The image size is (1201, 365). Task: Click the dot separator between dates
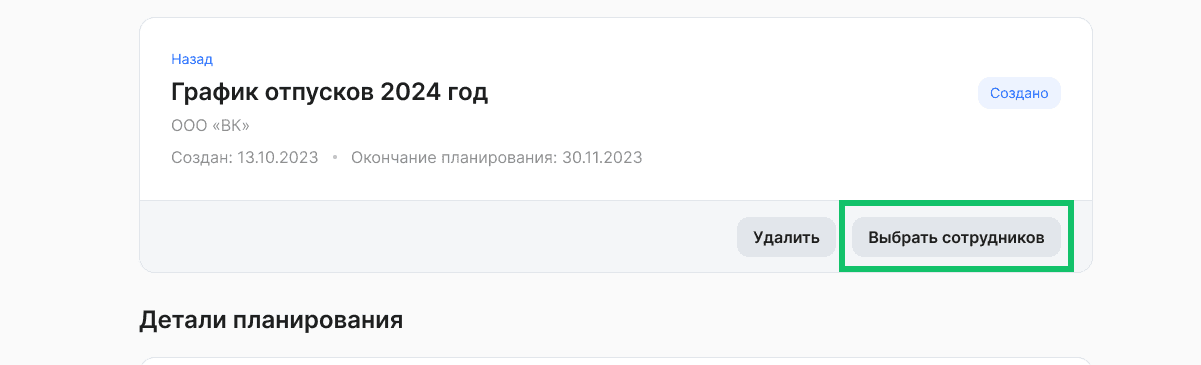[x=335, y=158]
